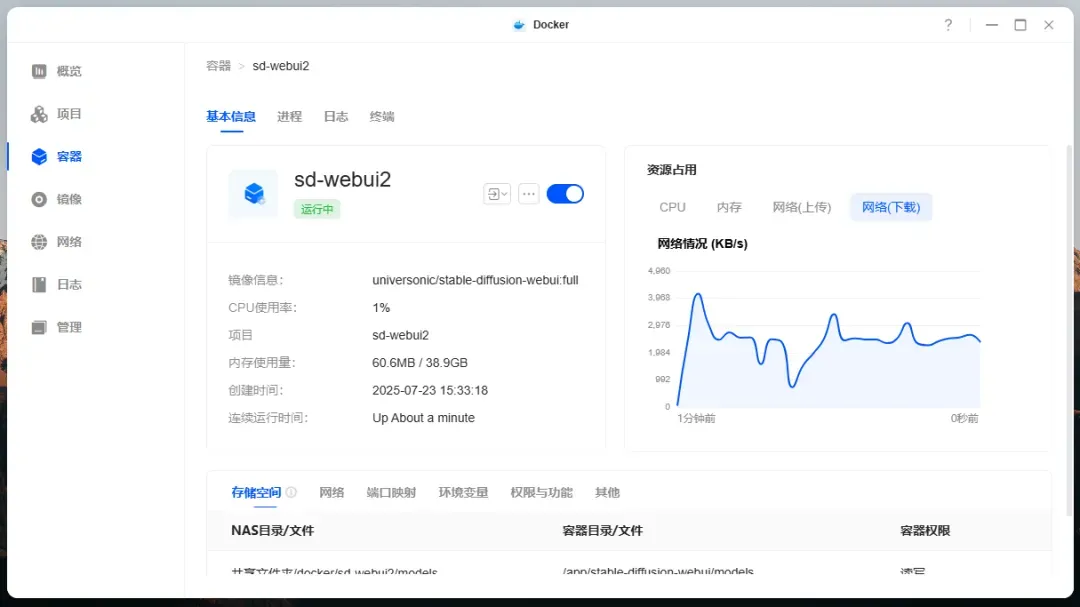The image size is (1080, 607).
Task: Open the 网络 tab in the lower panel
Action: tap(331, 493)
